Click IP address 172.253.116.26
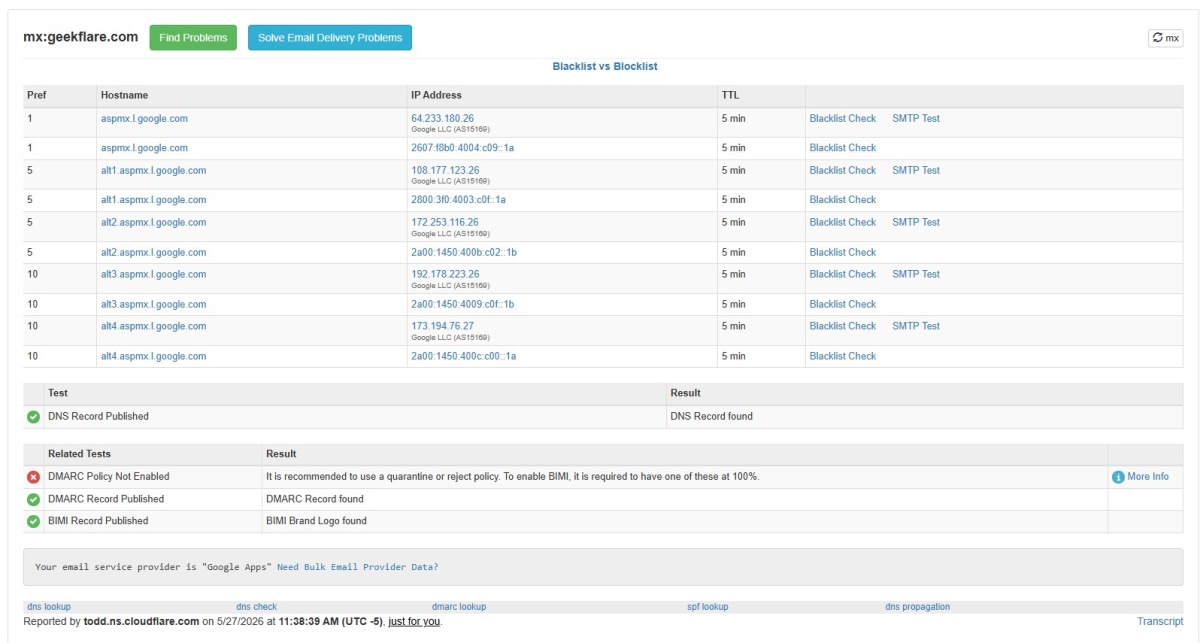This screenshot has width=1200, height=643. (x=445, y=223)
